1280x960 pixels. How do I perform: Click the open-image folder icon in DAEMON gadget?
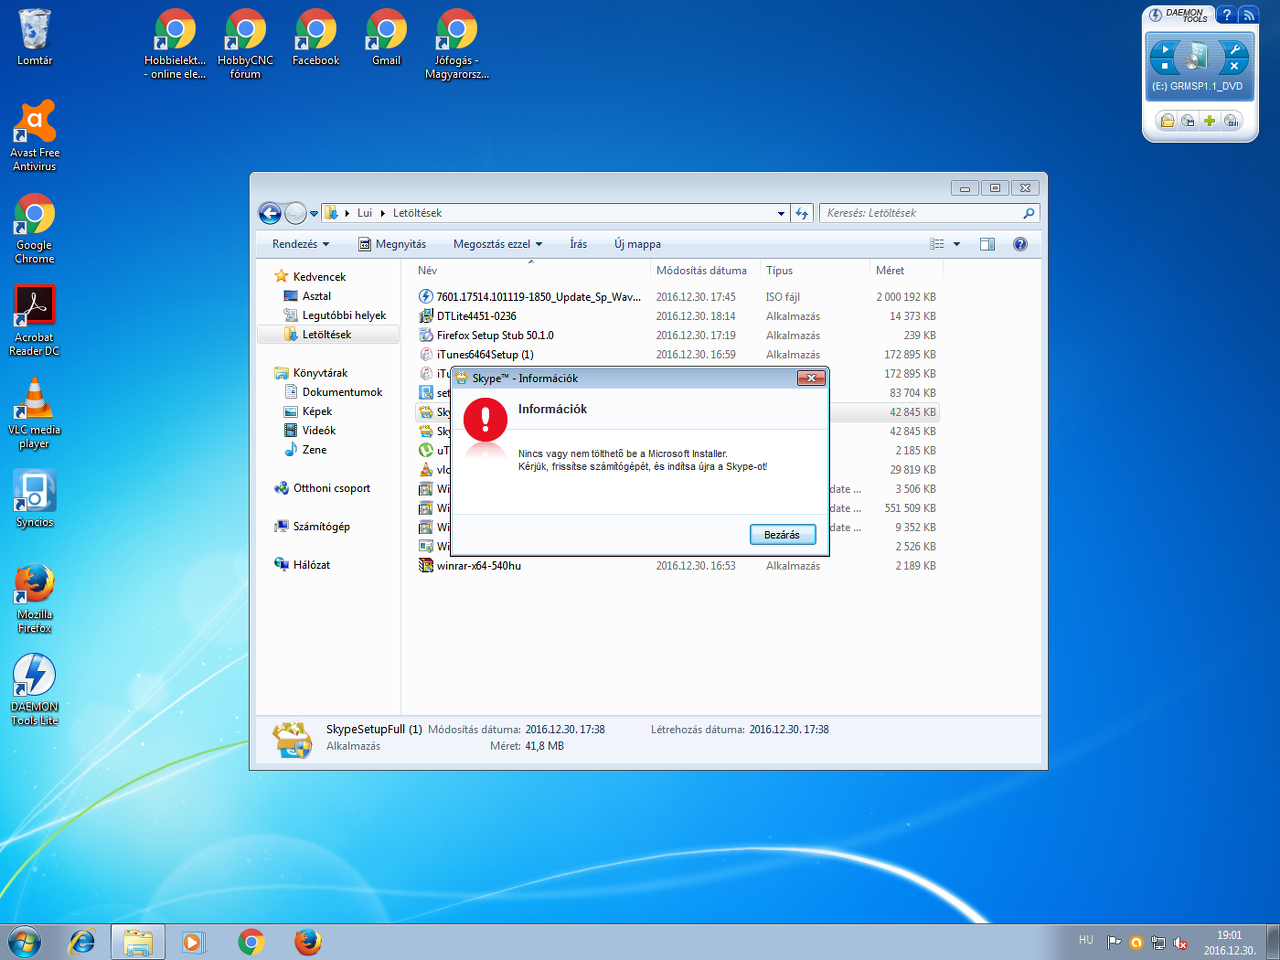(x=1167, y=121)
